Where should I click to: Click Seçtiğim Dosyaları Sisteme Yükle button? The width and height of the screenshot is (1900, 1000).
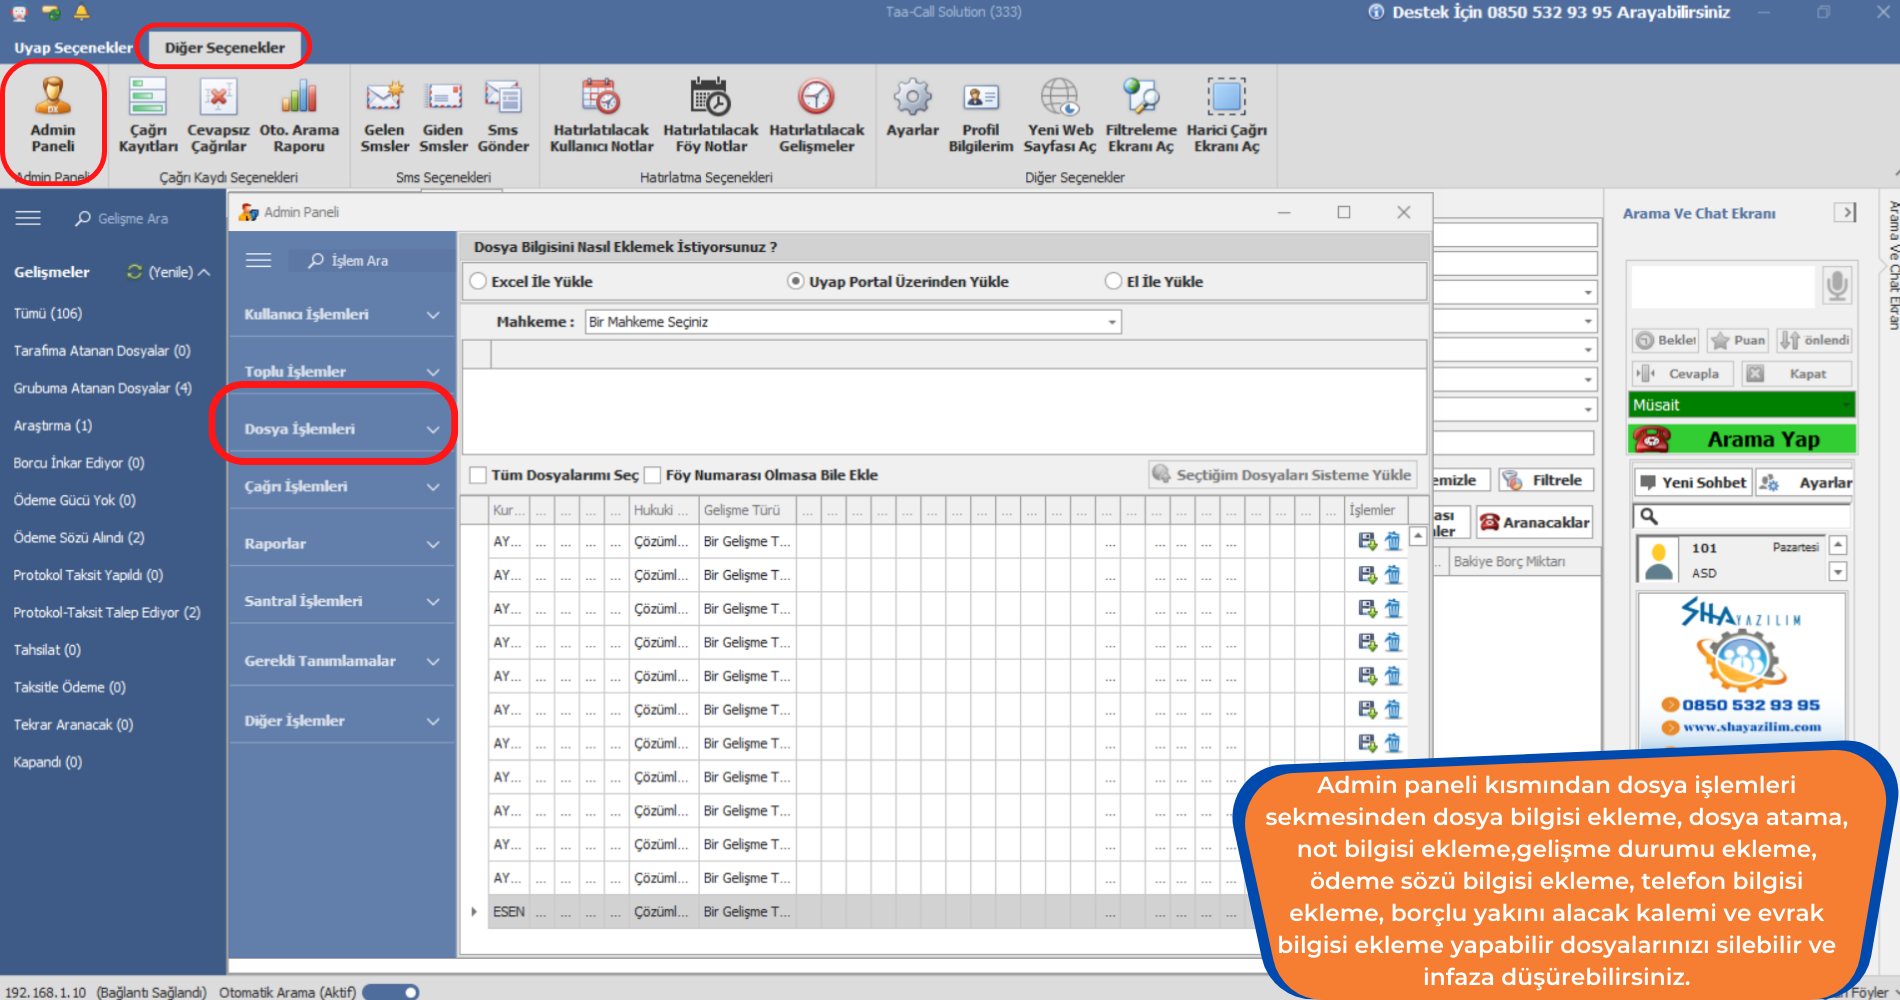point(1281,475)
